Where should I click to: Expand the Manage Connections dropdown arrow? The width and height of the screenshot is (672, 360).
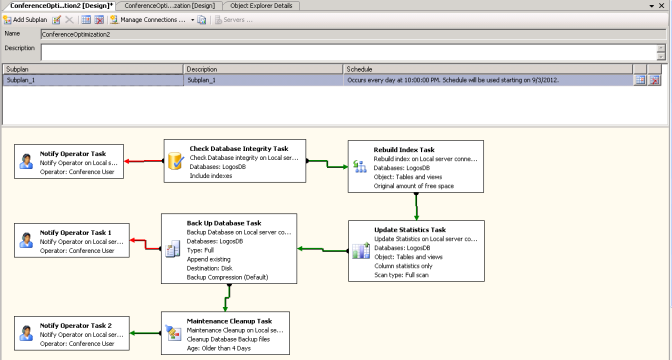click(192, 20)
